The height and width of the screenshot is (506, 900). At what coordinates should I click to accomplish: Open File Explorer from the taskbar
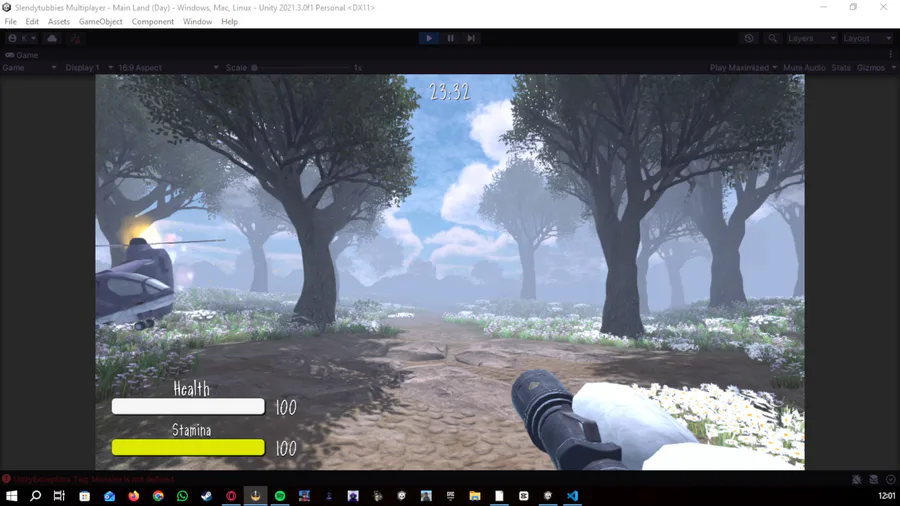point(475,496)
